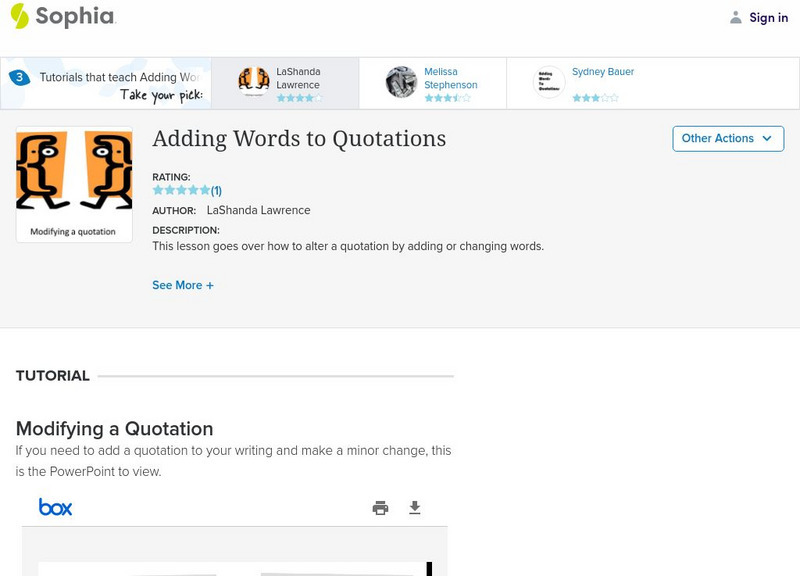The width and height of the screenshot is (800, 576).
Task: Click the Sophia logo icon
Action: pyautogui.click(x=20, y=16)
